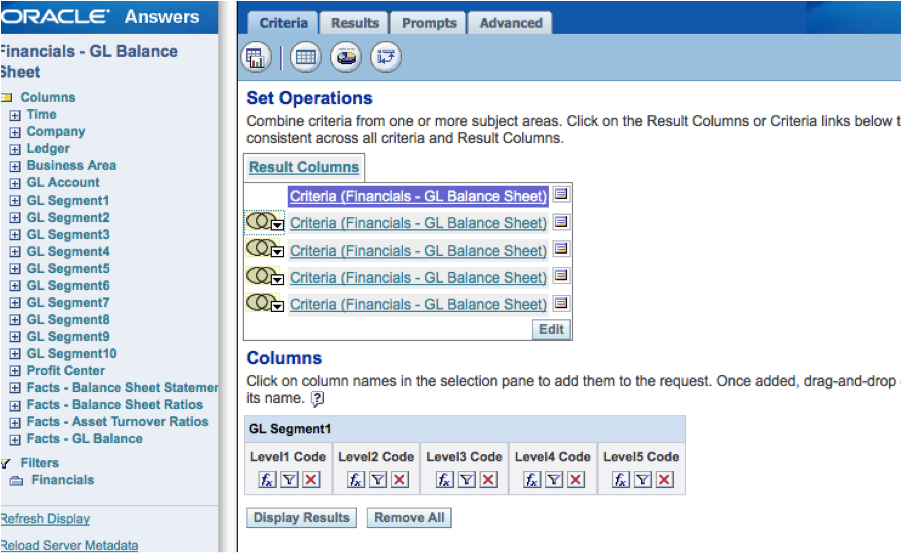This screenshot has height=553, width=902.
Task: Expand the Ledger folder
Action: tap(15, 149)
